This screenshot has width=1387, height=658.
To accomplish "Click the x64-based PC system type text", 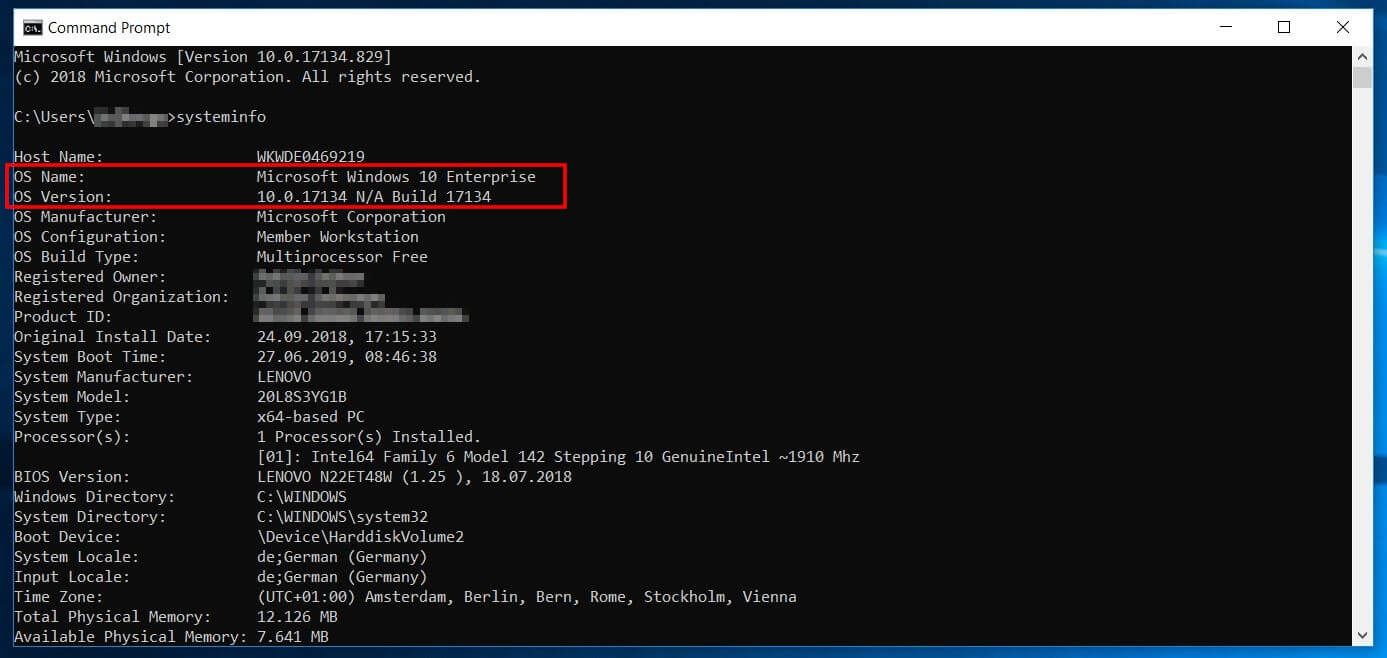I will coord(310,416).
